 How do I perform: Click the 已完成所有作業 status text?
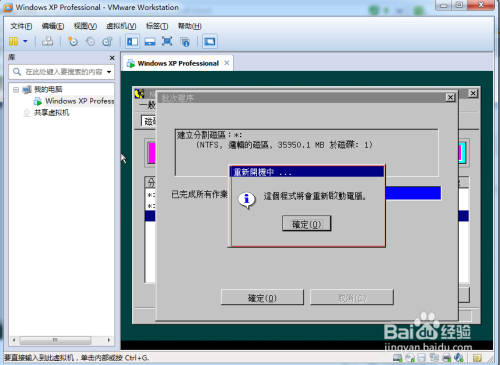coord(199,194)
